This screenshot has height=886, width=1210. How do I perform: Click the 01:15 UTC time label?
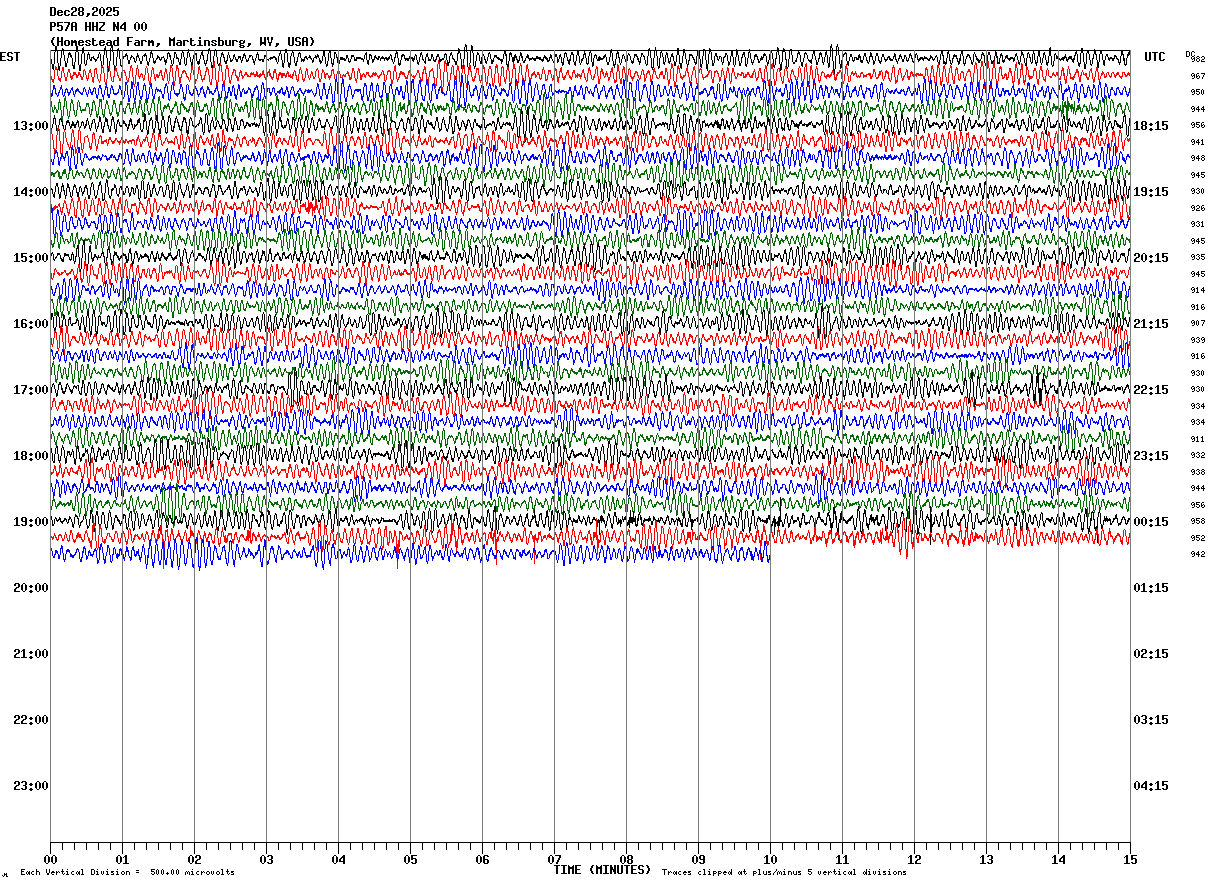tap(1150, 588)
